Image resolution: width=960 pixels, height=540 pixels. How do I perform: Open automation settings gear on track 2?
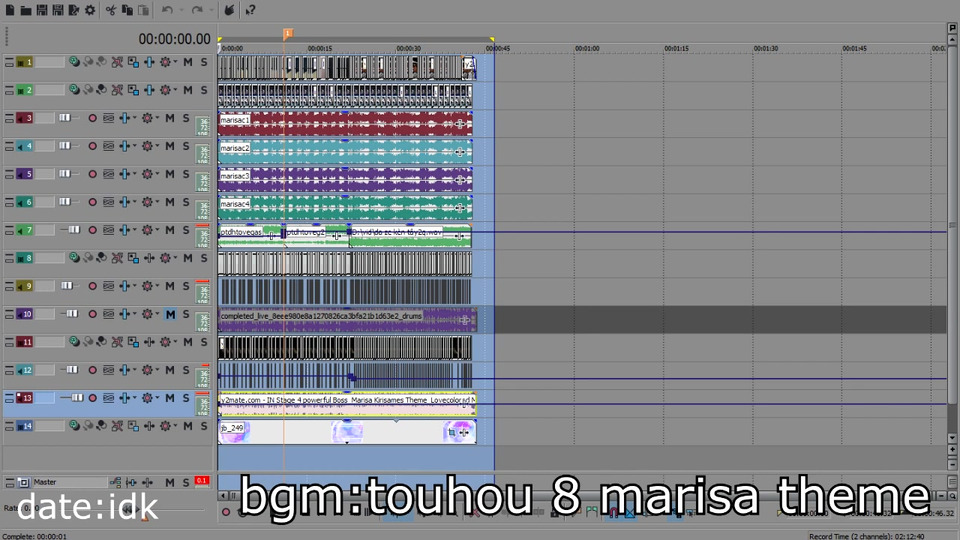165,90
